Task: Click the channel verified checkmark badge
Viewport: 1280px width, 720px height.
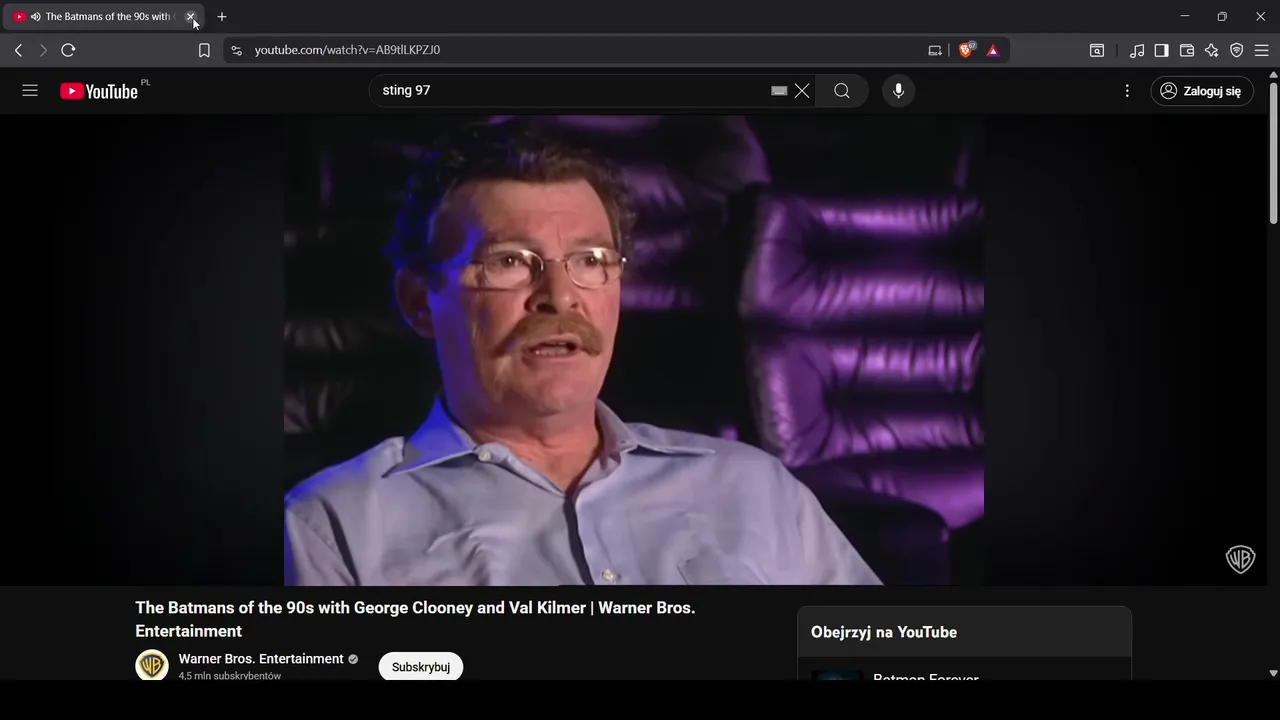Action: (x=353, y=659)
